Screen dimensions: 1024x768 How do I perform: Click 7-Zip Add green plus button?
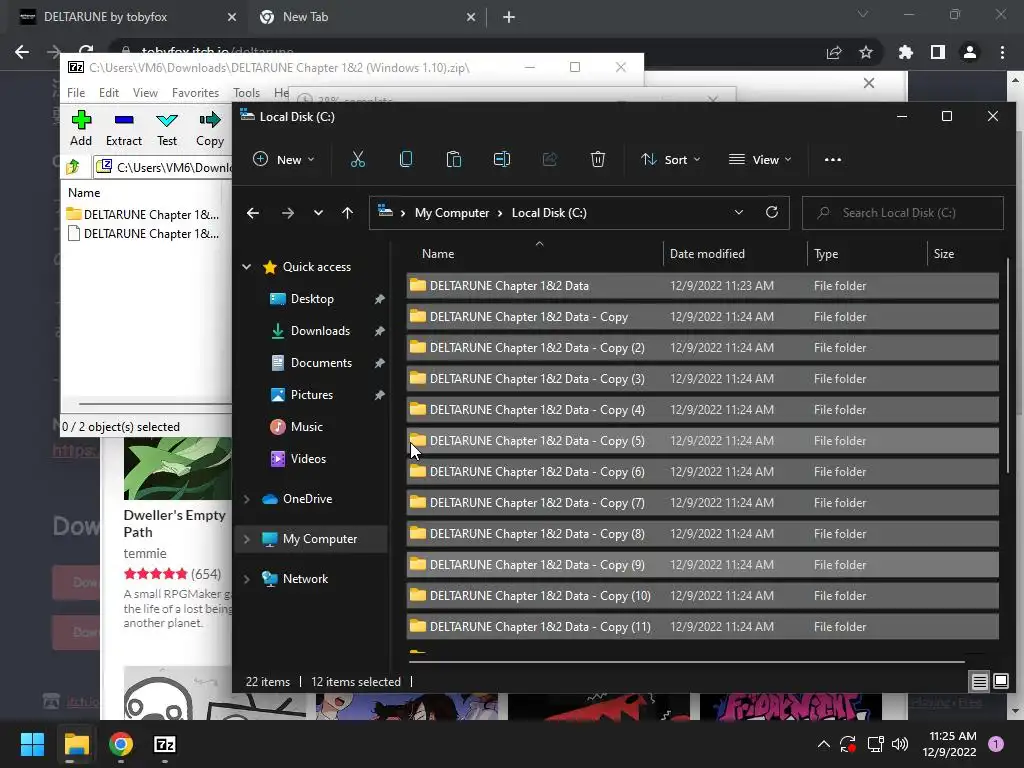(81, 129)
